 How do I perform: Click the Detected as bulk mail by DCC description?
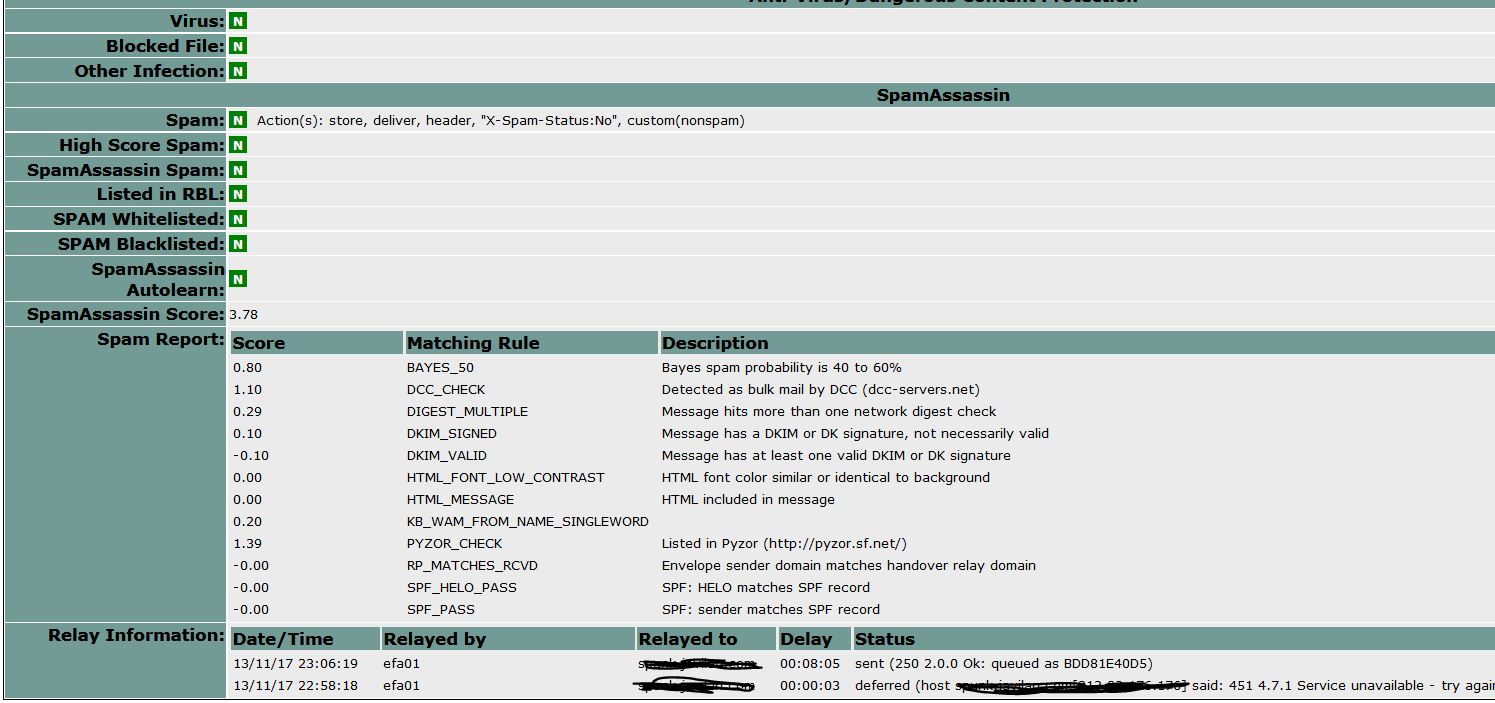click(x=821, y=390)
